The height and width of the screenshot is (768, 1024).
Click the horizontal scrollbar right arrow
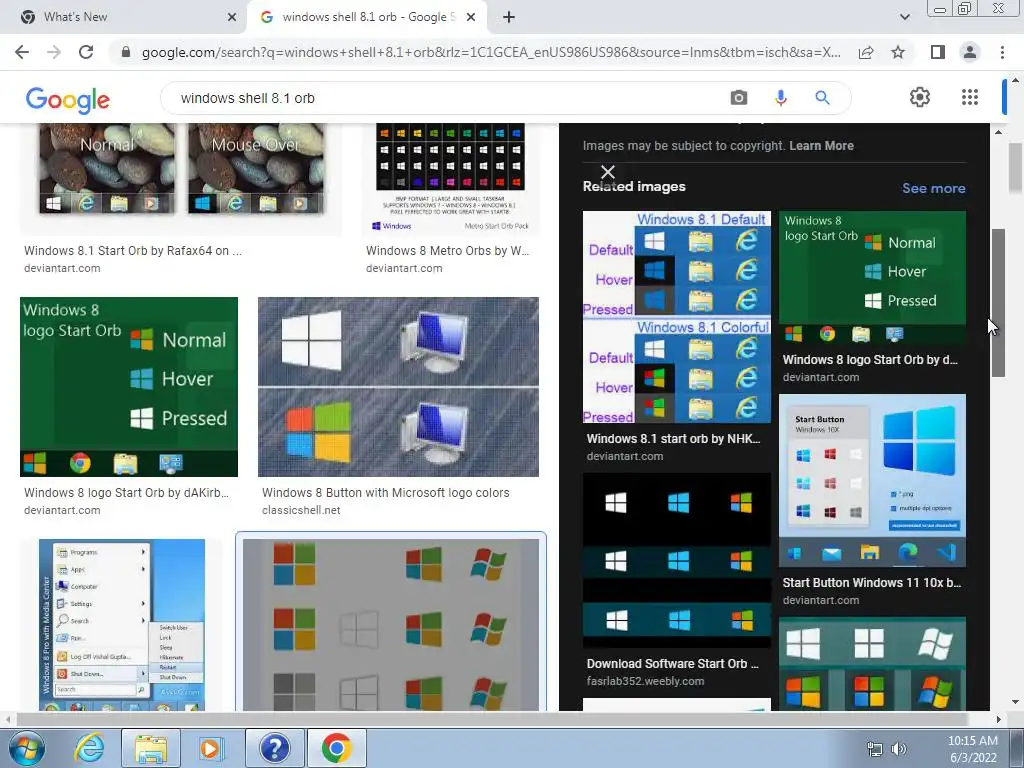point(998,719)
